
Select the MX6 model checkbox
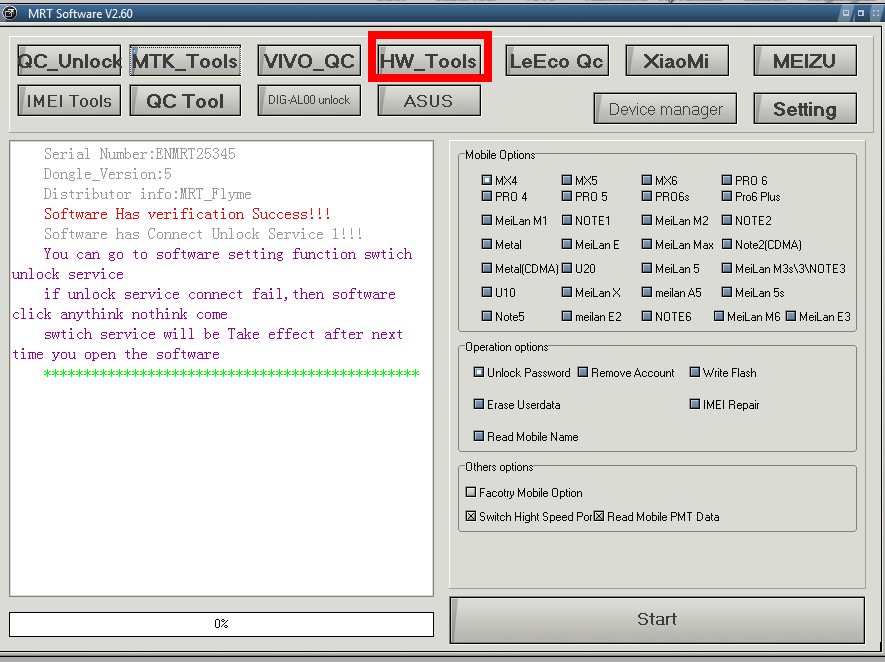(x=647, y=180)
